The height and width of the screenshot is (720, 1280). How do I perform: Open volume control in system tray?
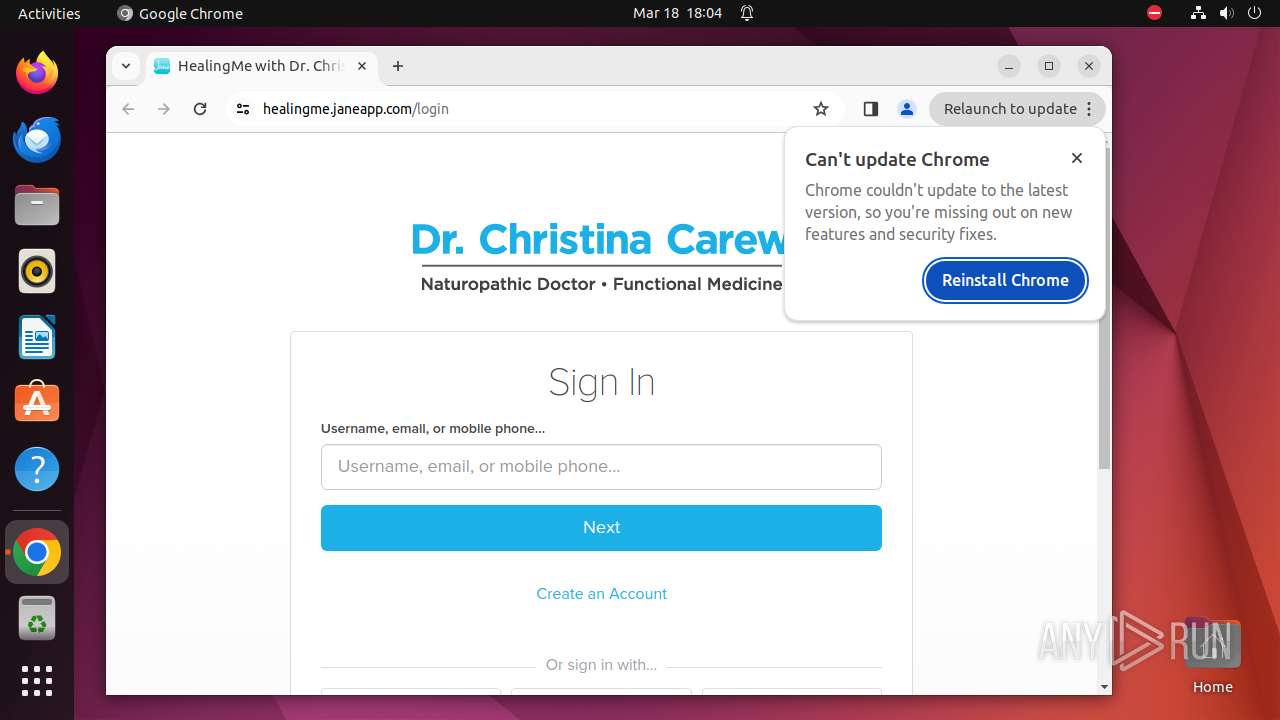pos(1227,13)
